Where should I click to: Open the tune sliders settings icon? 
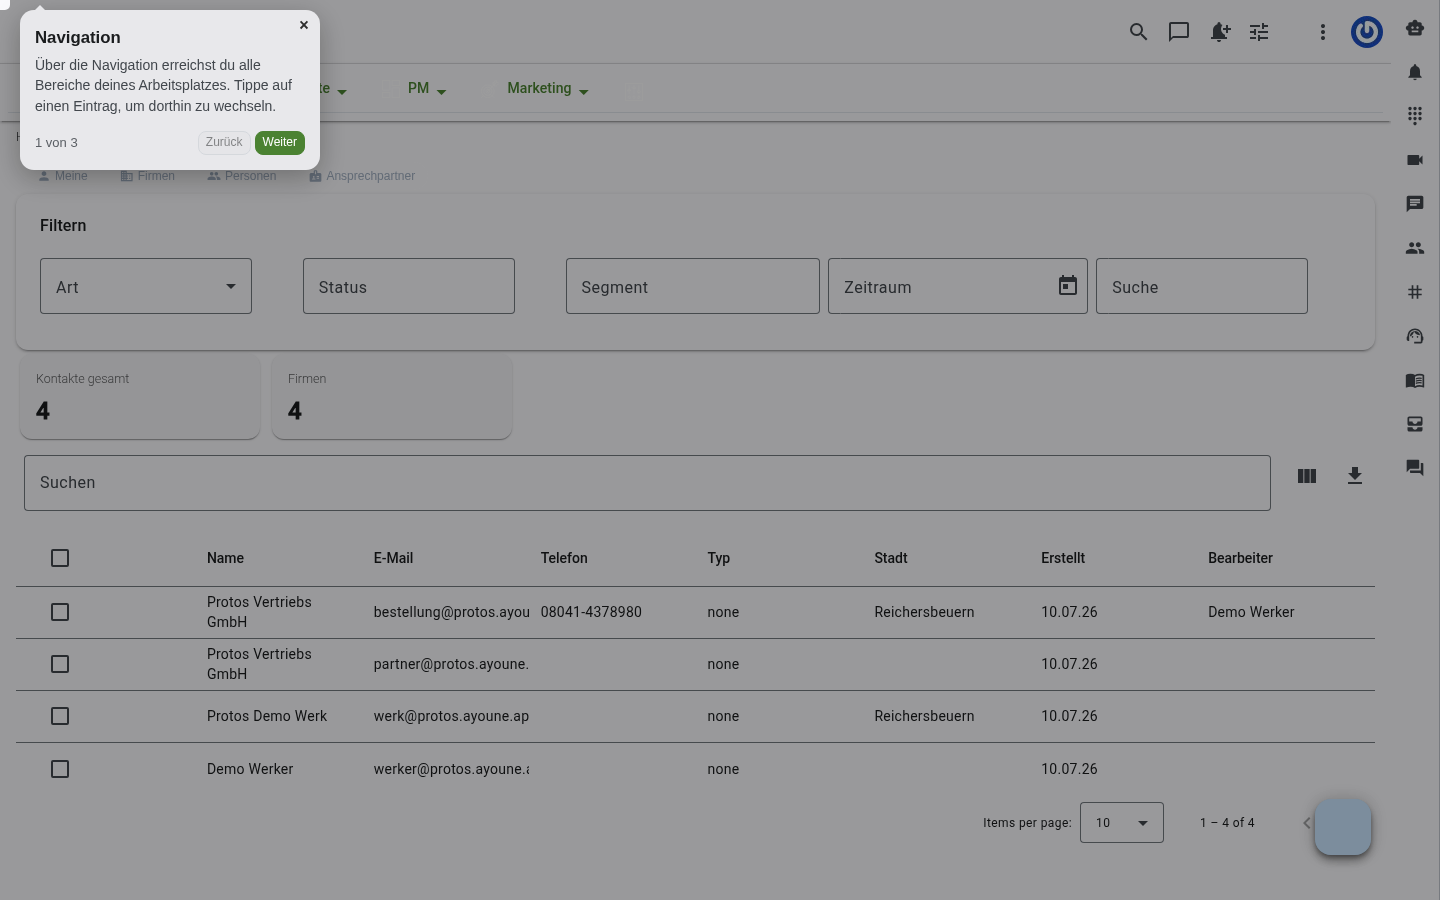pos(1259,32)
